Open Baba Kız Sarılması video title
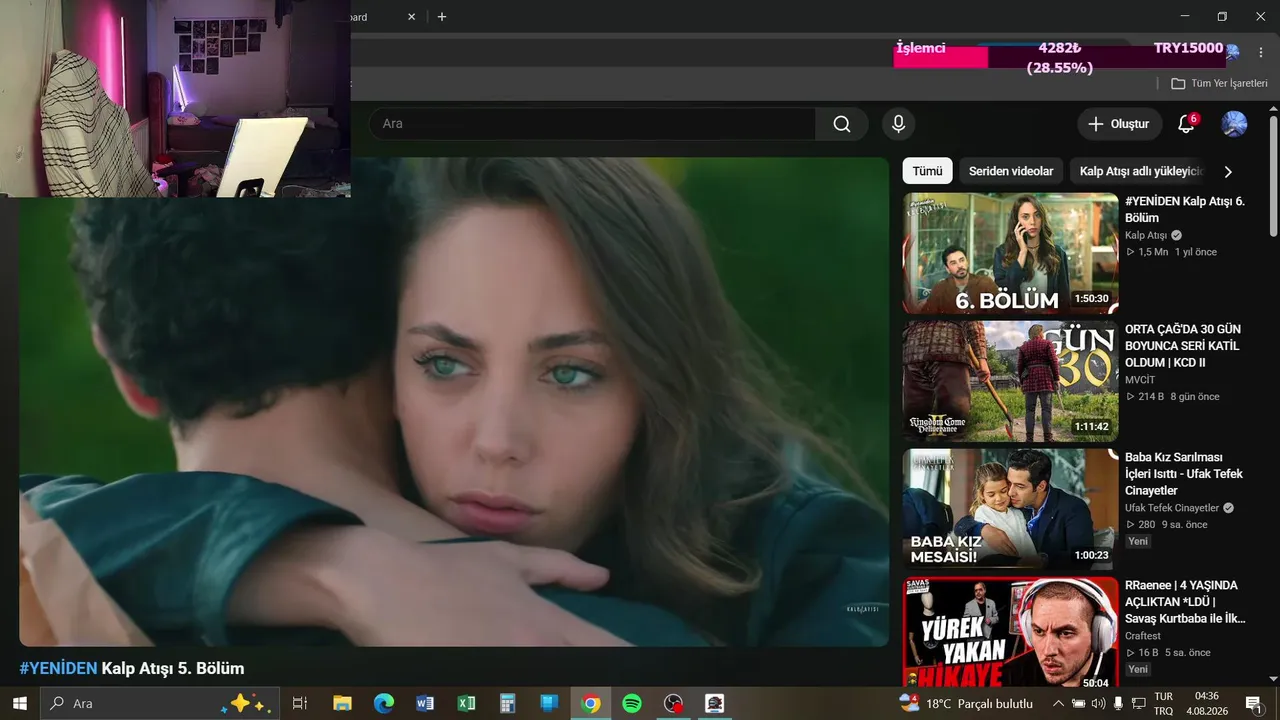 coord(1184,474)
